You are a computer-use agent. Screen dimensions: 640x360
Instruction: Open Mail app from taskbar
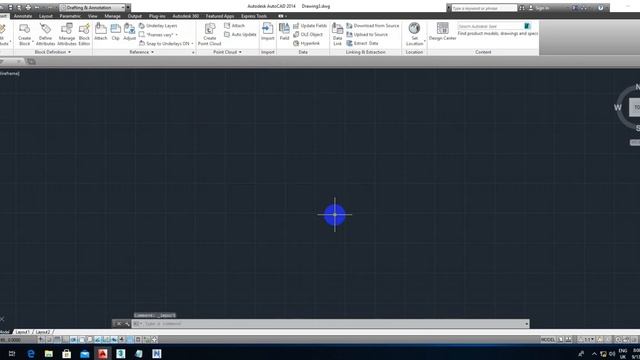coord(84,353)
